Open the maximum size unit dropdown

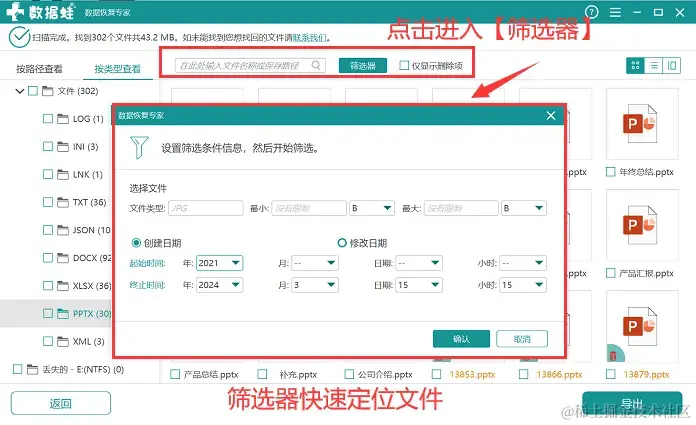coord(524,208)
